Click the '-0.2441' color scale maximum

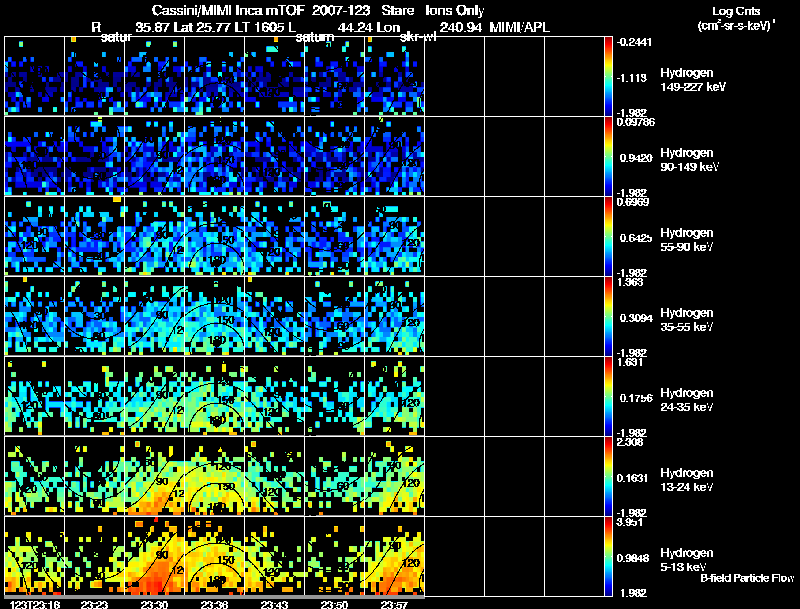tap(634, 42)
